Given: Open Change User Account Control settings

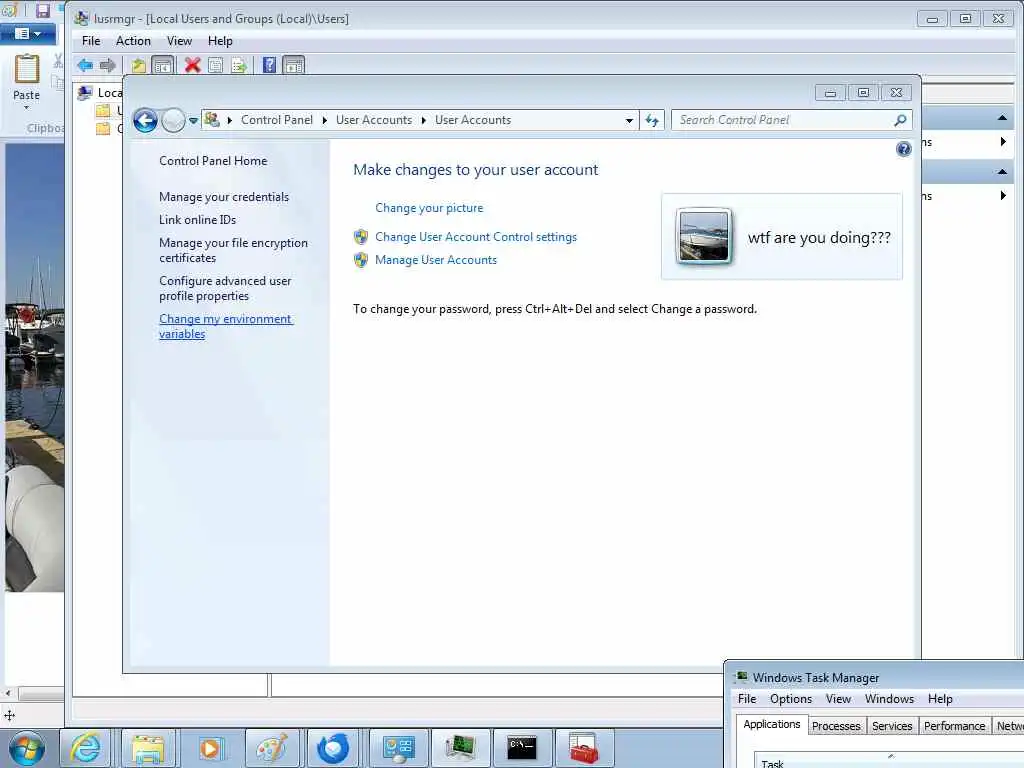Looking at the screenshot, I should 476,237.
